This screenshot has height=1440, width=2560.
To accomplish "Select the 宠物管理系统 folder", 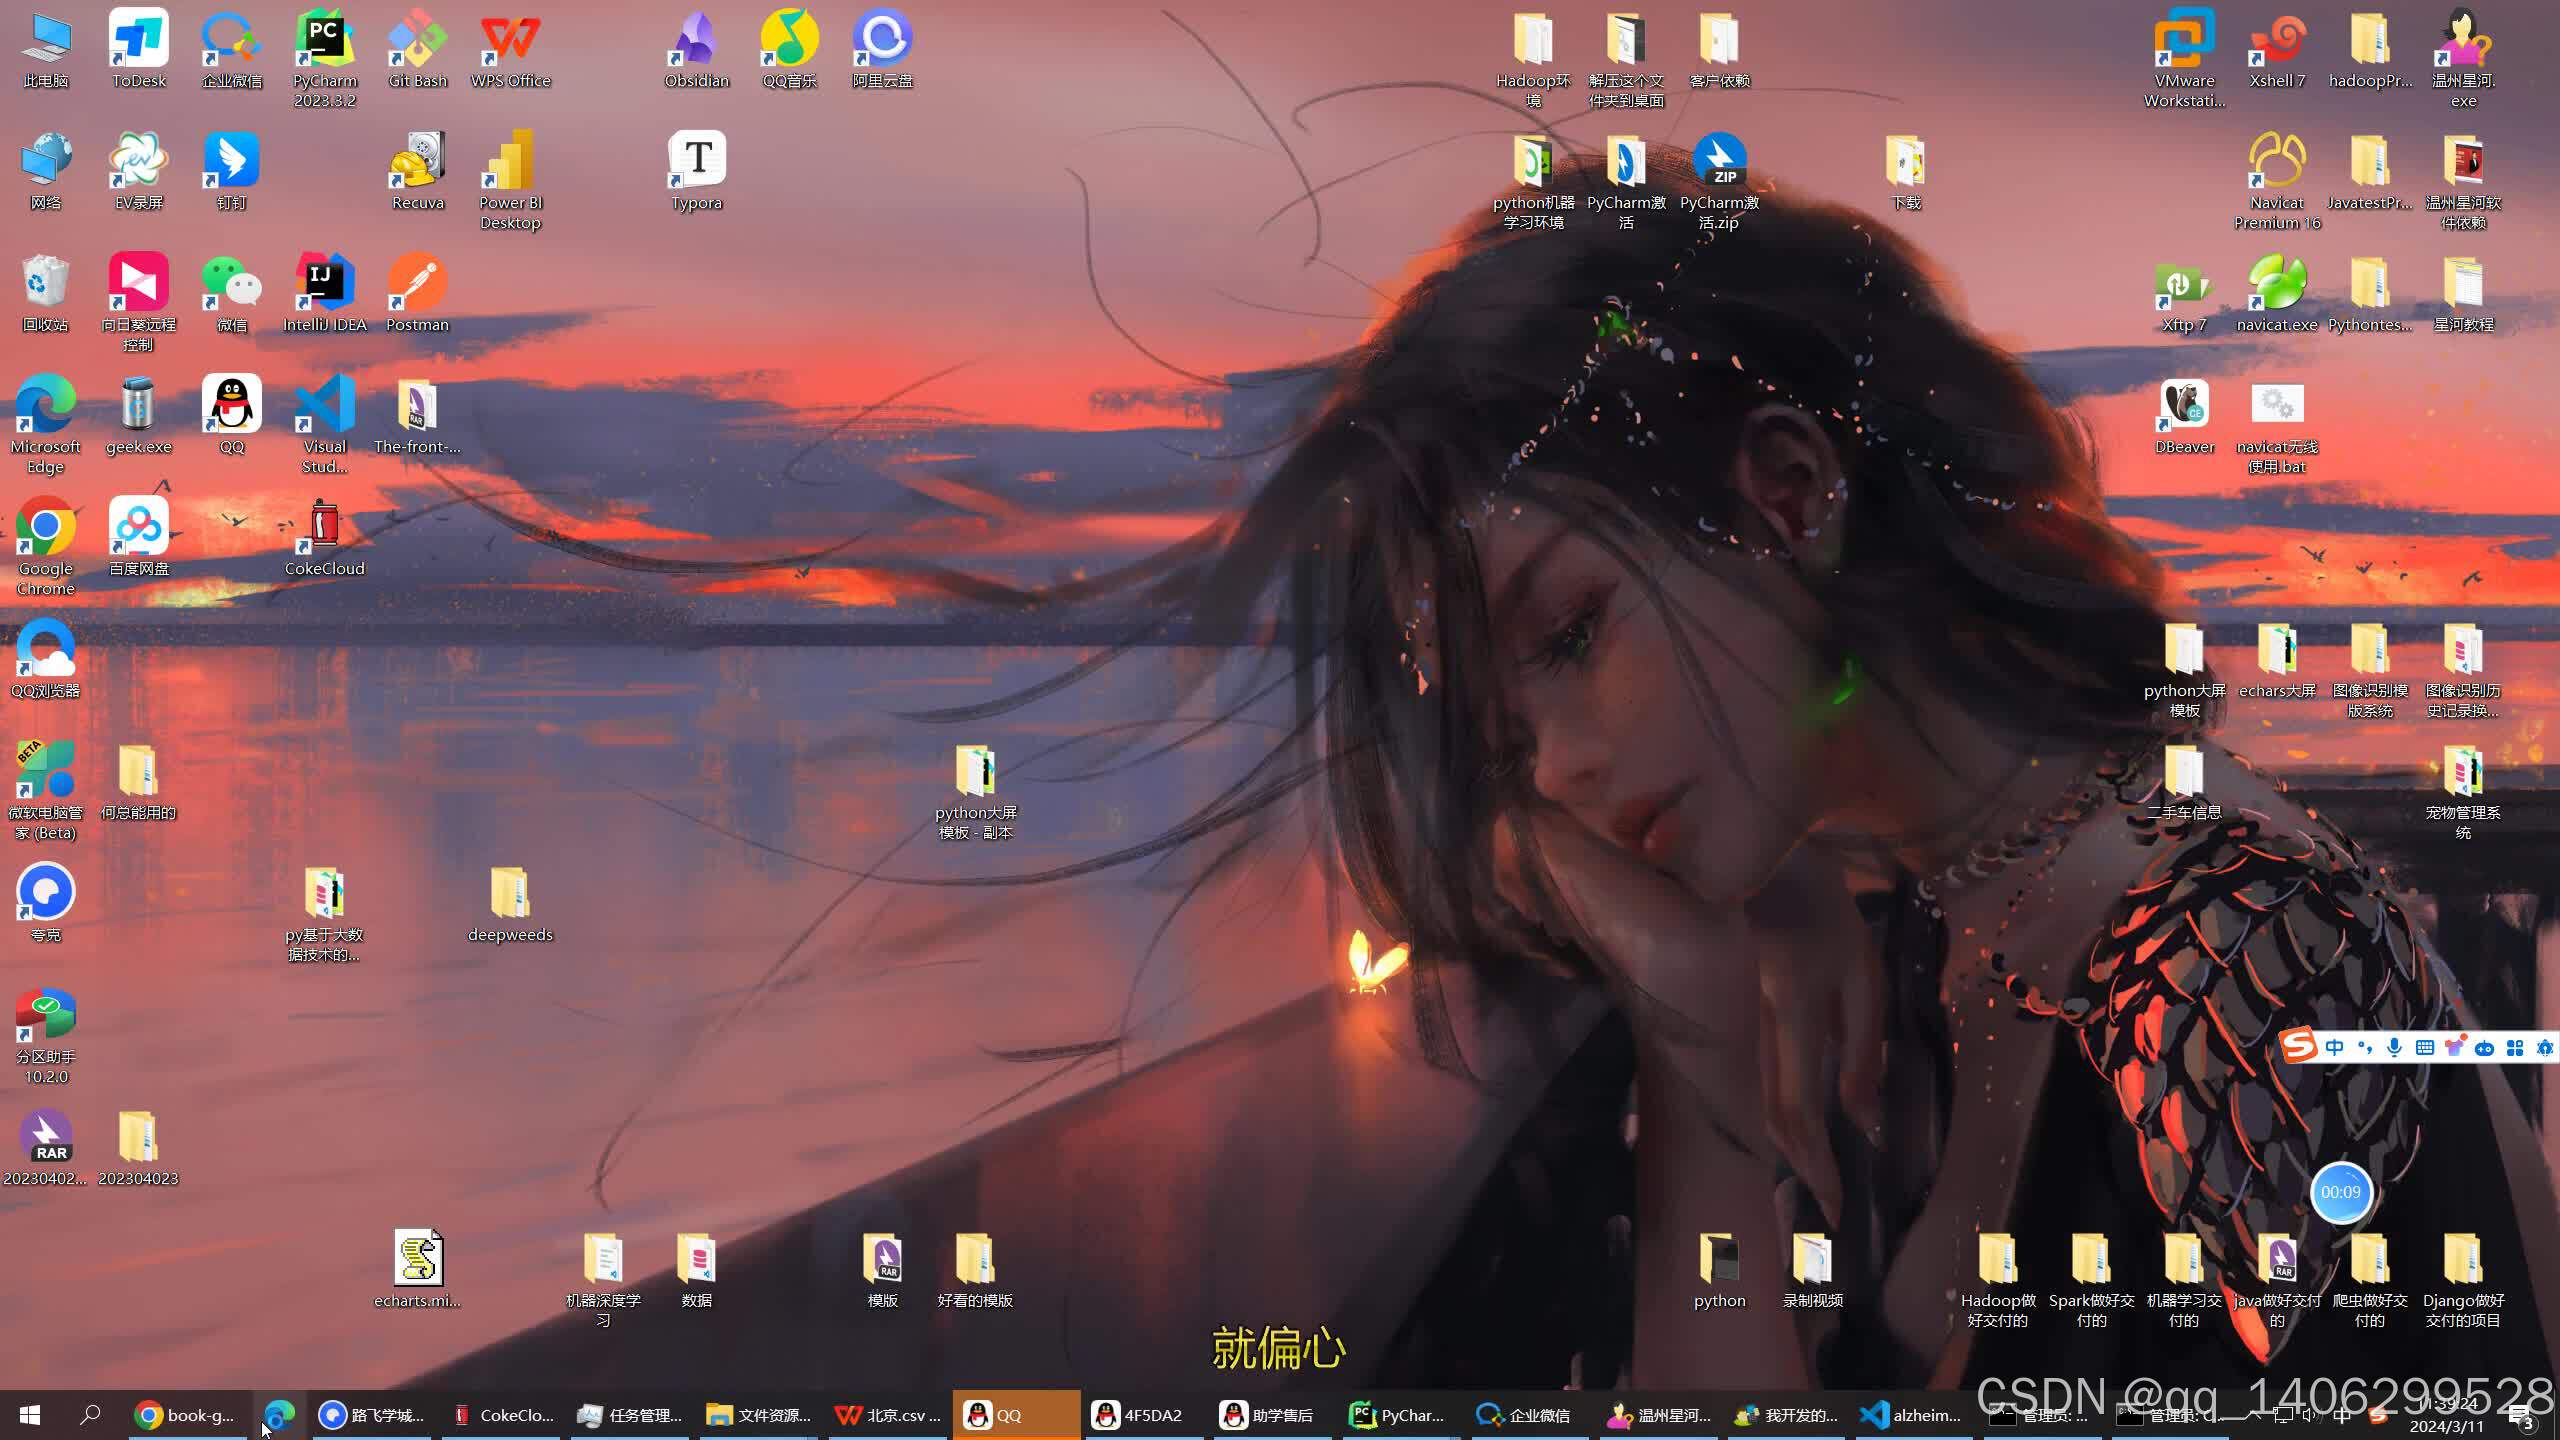I will tap(2464, 792).
